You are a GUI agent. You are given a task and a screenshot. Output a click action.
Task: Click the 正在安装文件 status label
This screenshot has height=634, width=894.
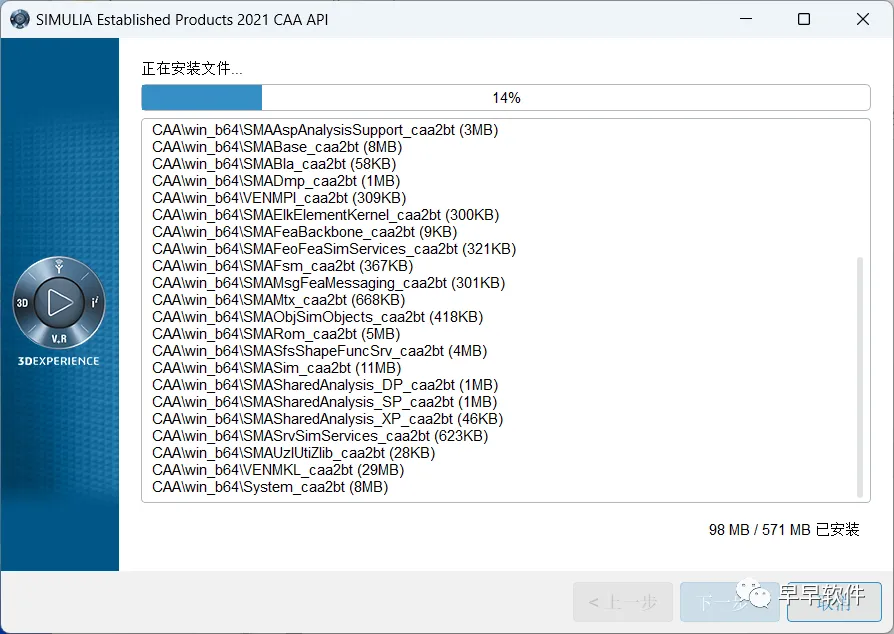(192, 68)
